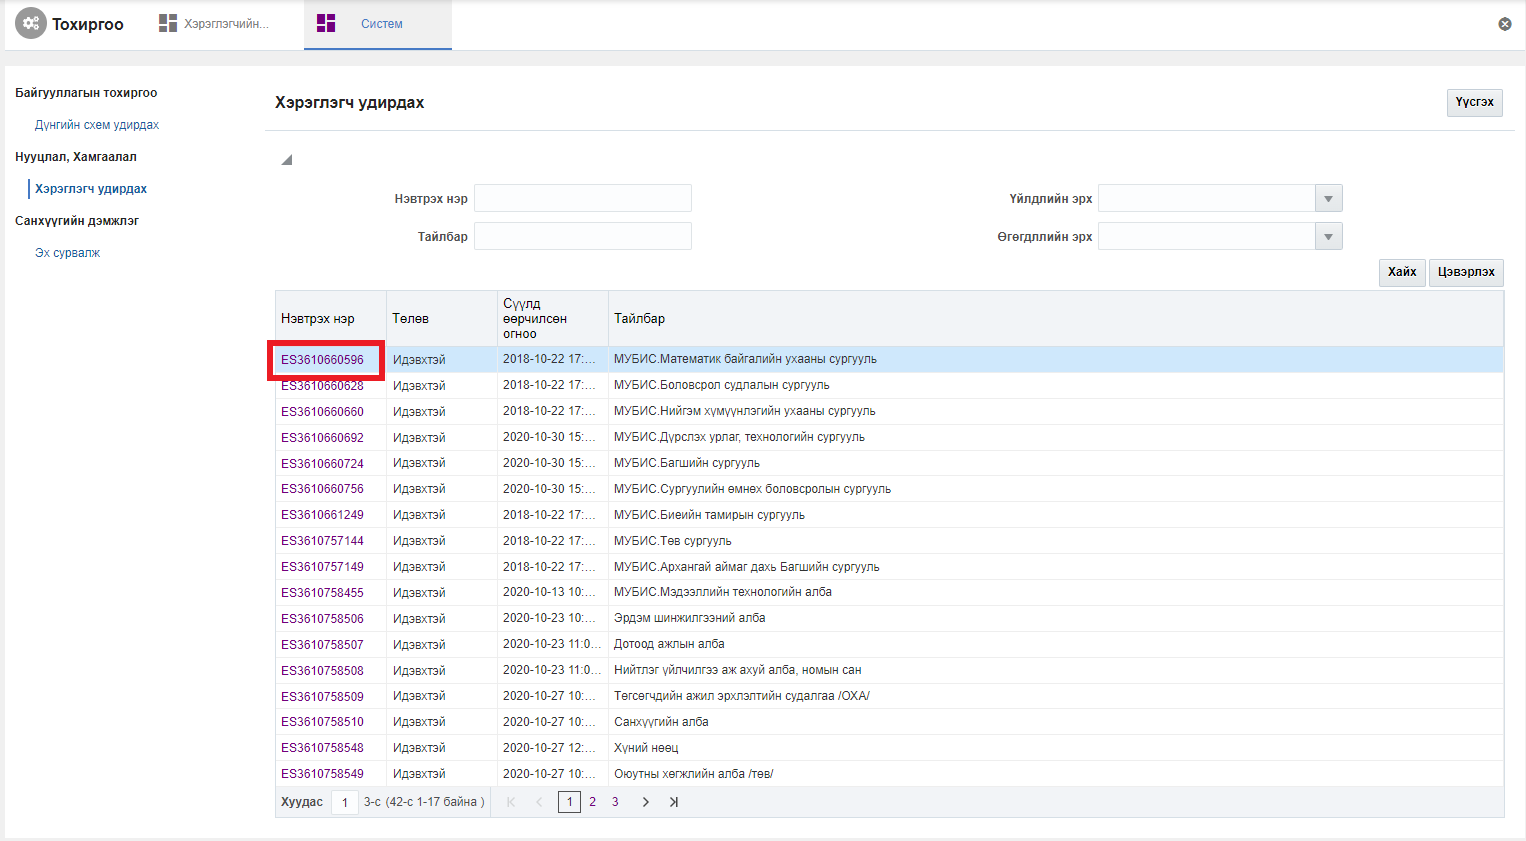This screenshot has width=1526, height=841.
Task: Switch to the Хэрэглэгчийн tab
Action: click(226, 24)
